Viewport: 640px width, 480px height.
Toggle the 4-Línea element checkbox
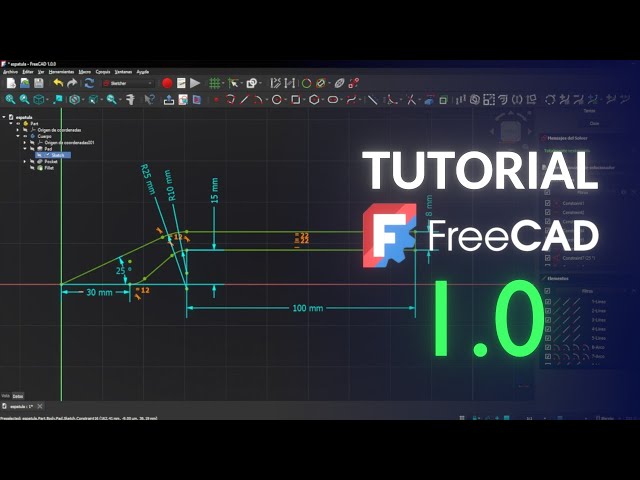tap(548, 329)
